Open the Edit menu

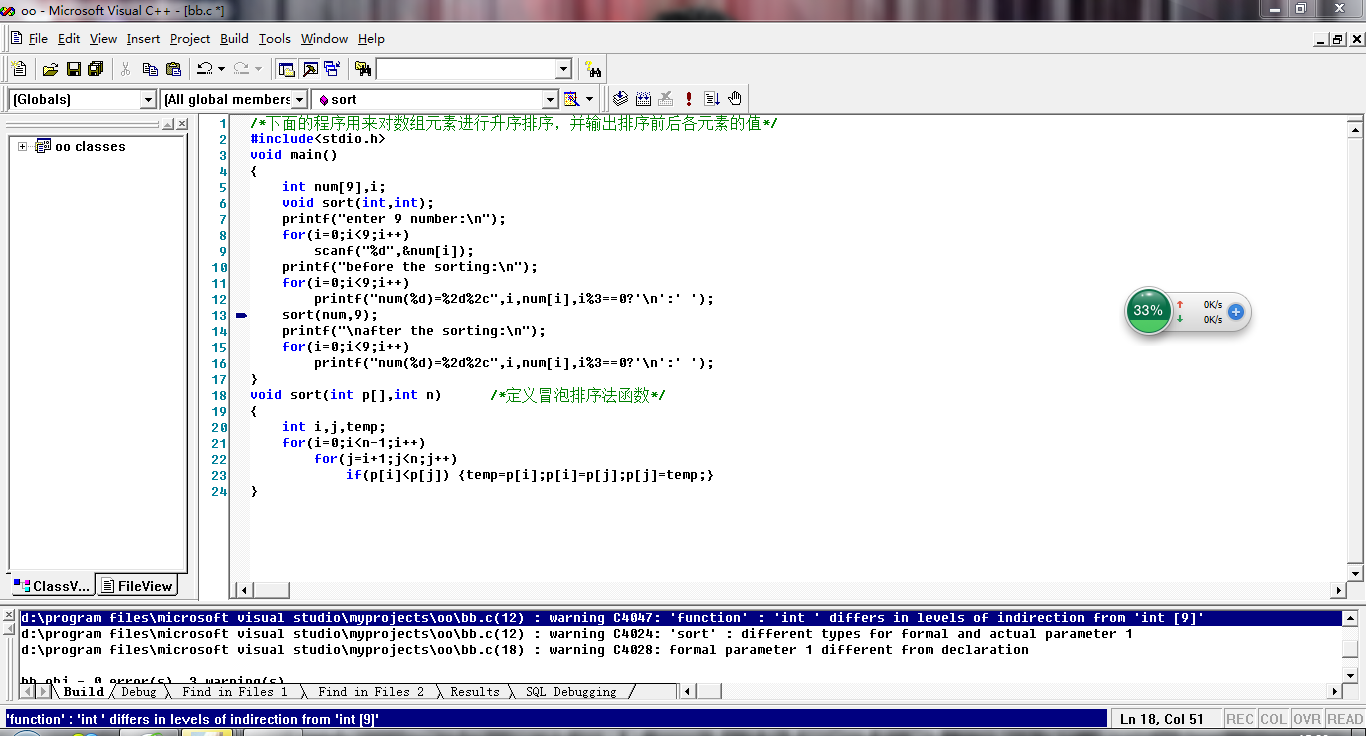tap(69, 38)
